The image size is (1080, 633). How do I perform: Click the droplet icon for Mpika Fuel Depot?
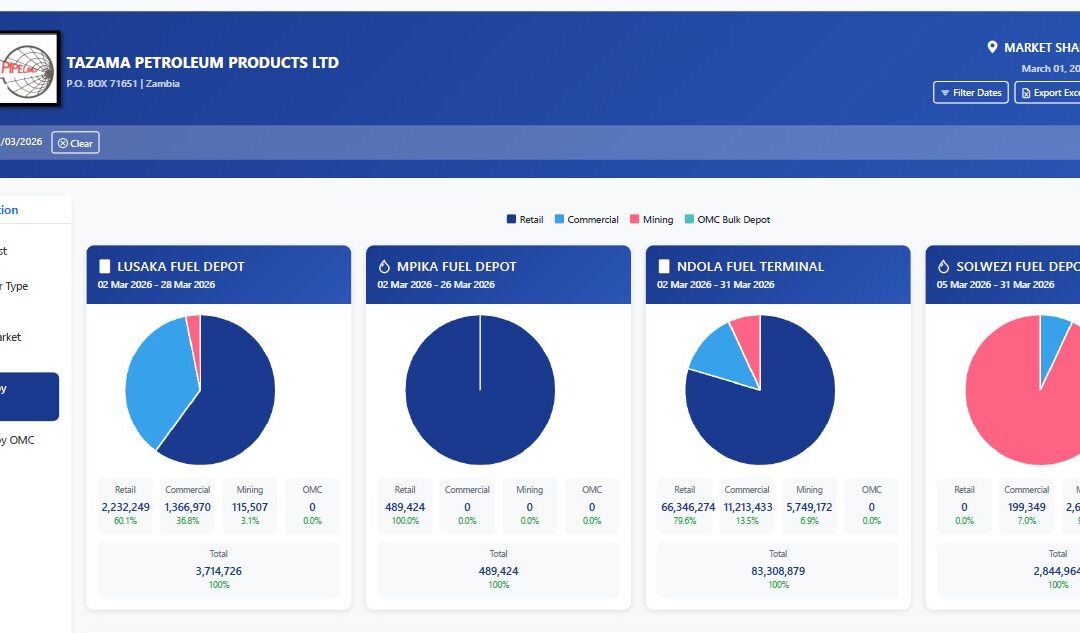(x=384, y=267)
